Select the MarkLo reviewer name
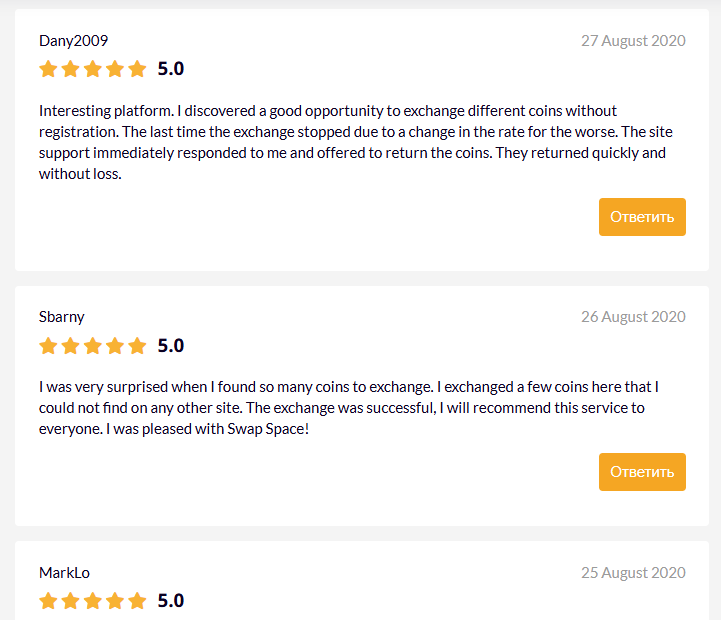The height and width of the screenshot is (620, 721). click(64, 573)
